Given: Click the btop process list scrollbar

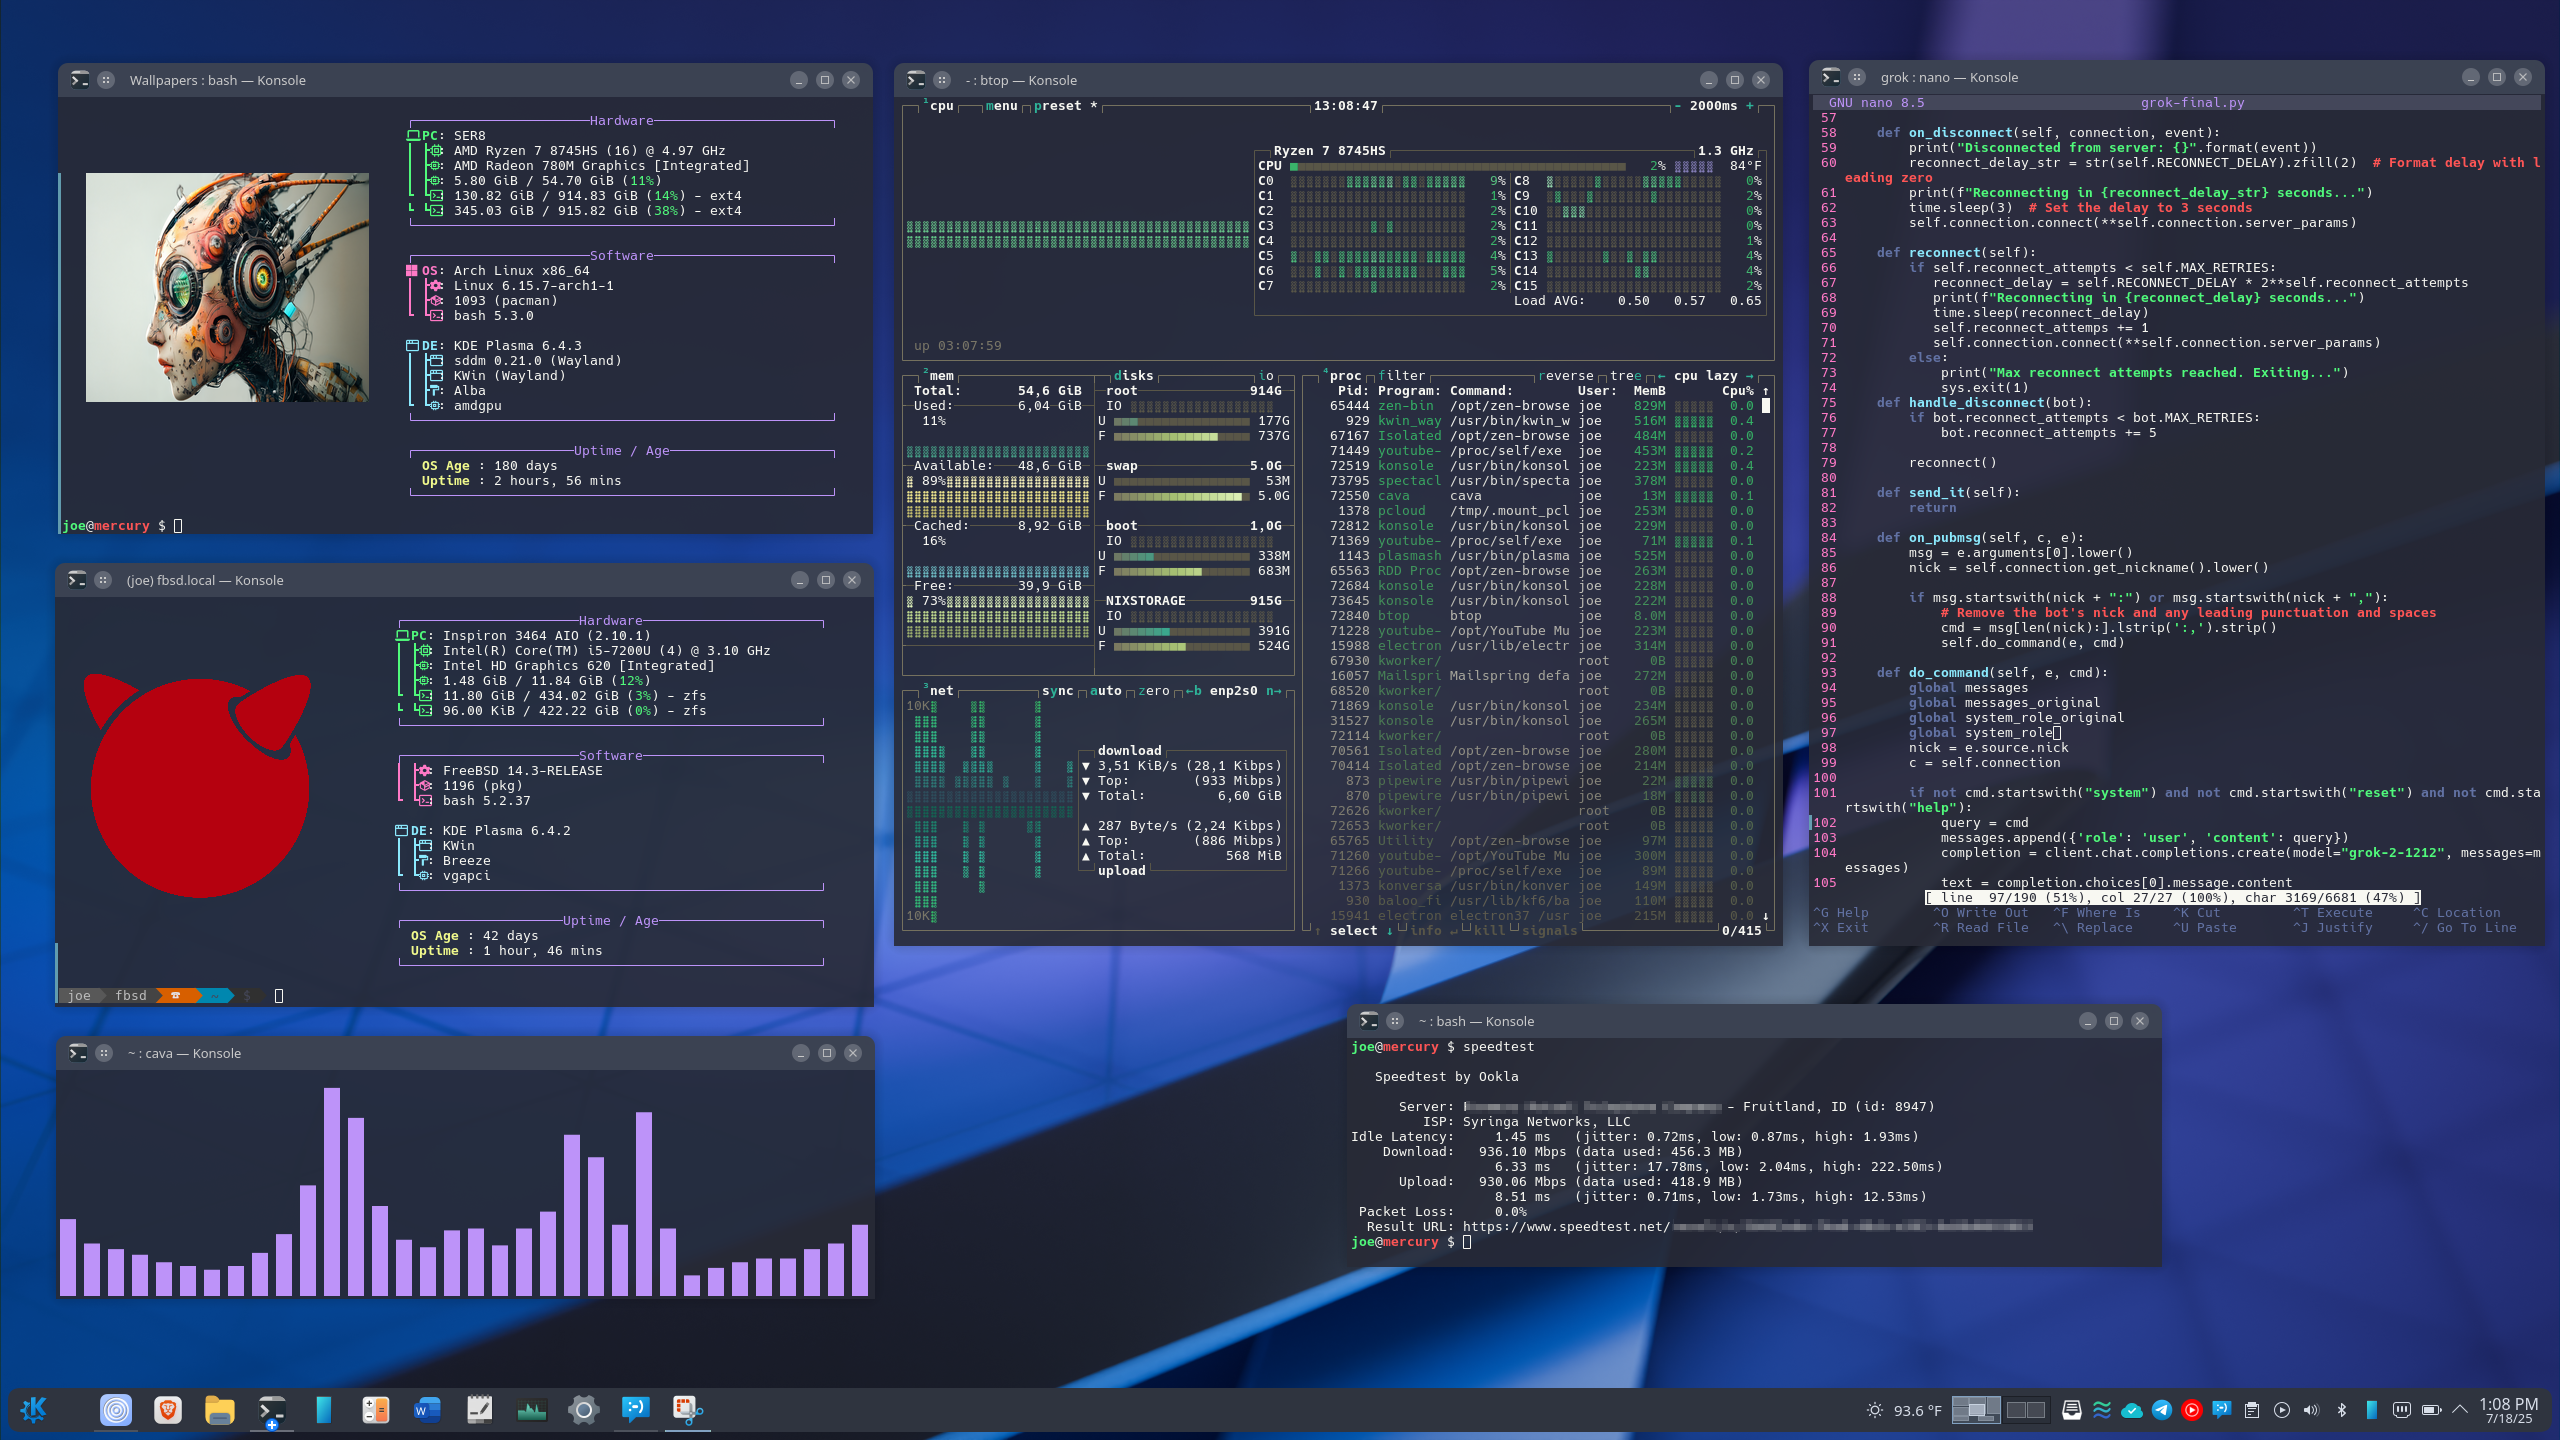Looking at the screenshot, I should [1765, 406].
